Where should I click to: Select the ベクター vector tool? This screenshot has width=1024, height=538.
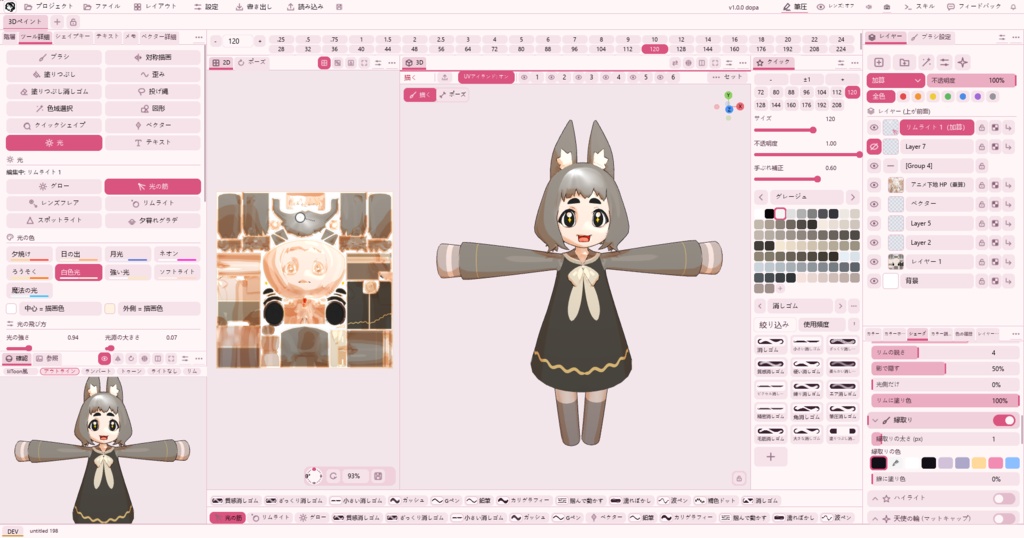click(x=153, y=125)
